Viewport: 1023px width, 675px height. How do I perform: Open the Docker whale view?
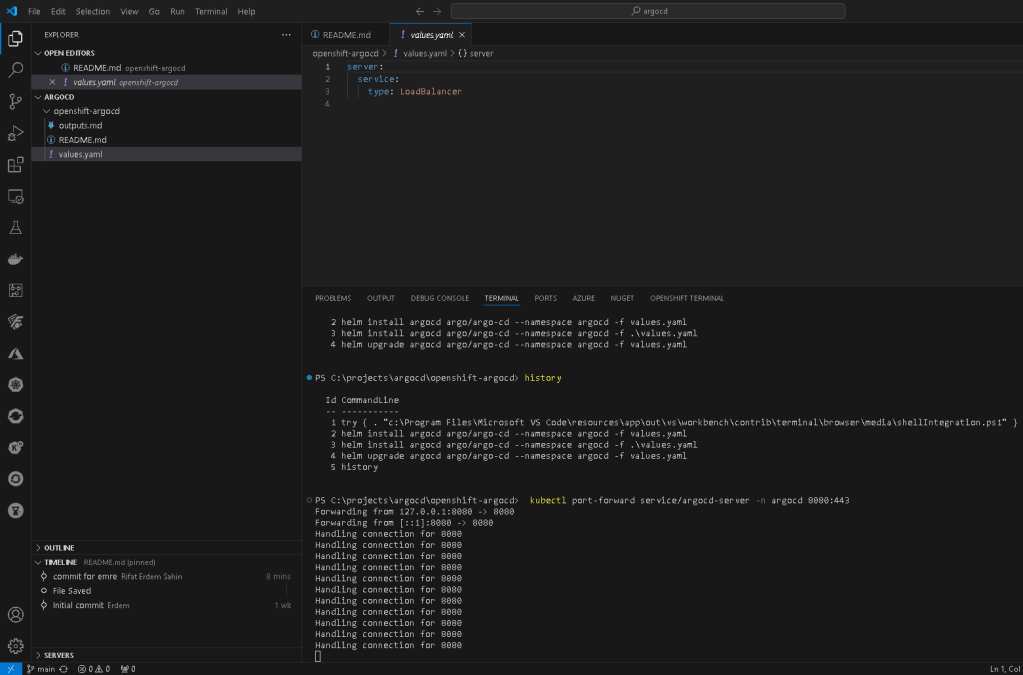[16, 260]
